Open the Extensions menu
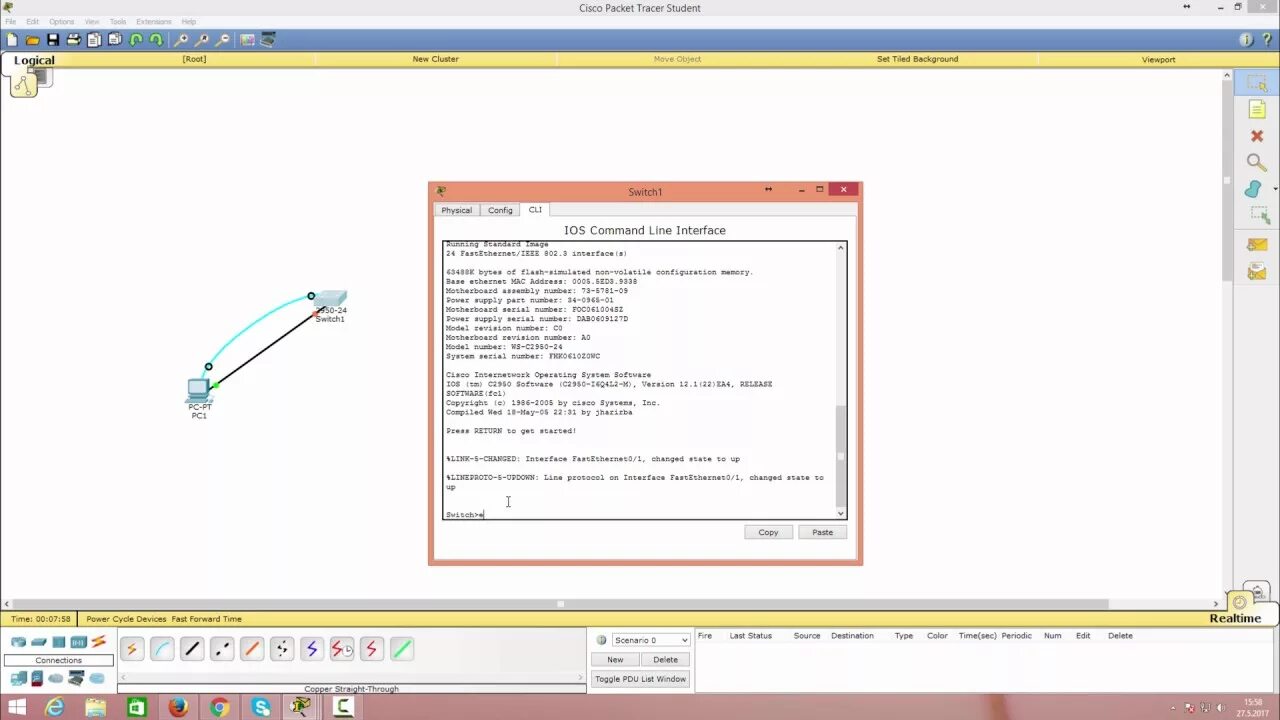 153,21
